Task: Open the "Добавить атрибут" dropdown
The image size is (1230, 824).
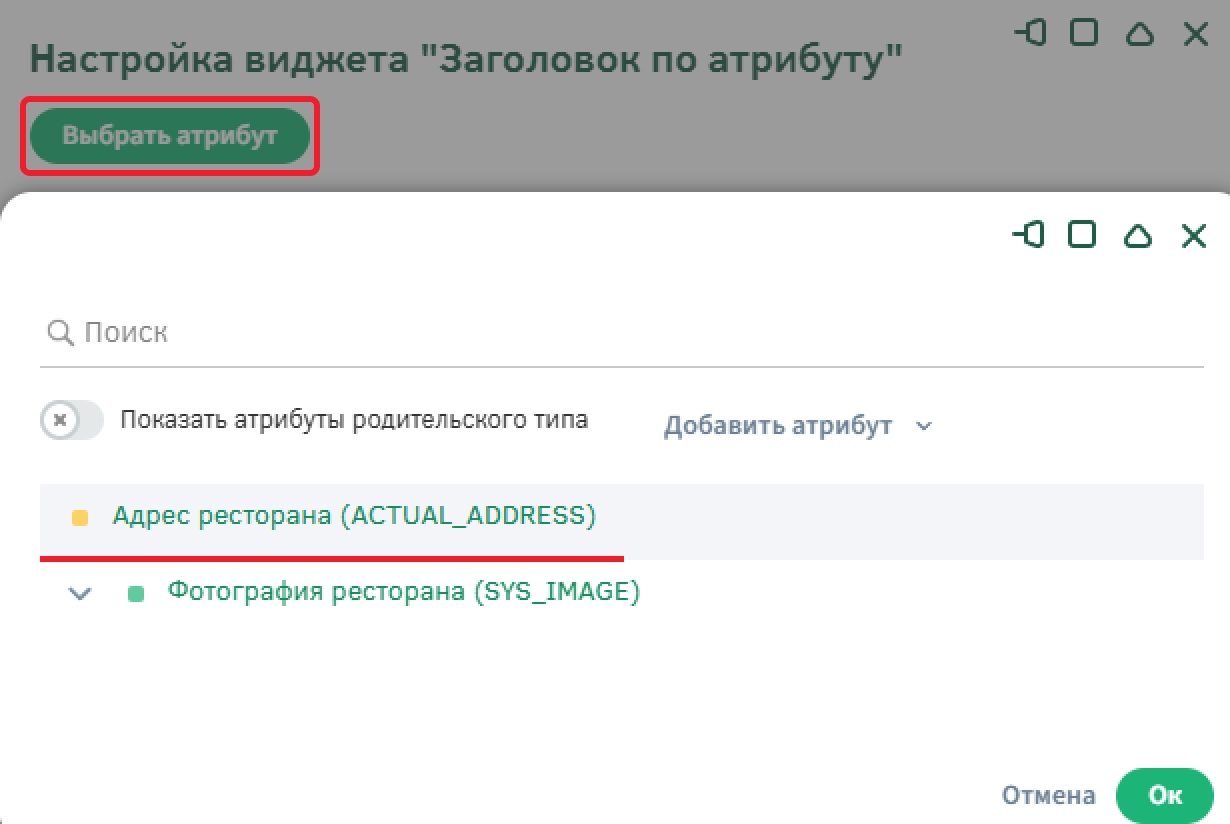Action: point(777,426)
